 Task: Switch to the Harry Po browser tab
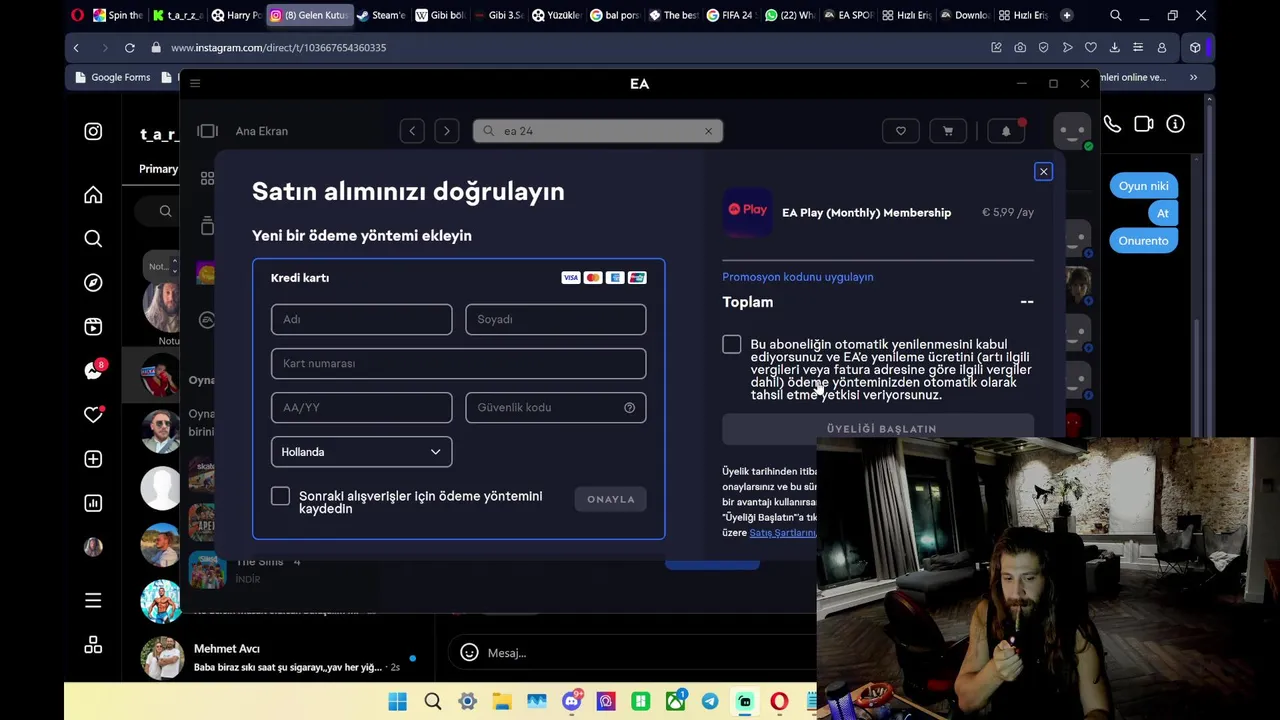click(x=235, y=15)
